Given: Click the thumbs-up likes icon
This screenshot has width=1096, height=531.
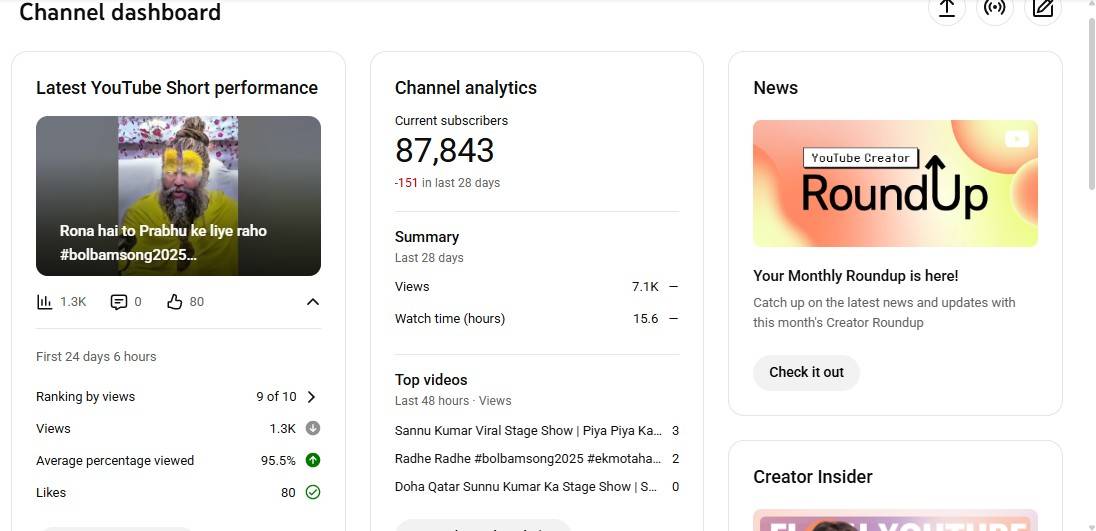Looking at the screenshot, I should click(x=175, y=302).
